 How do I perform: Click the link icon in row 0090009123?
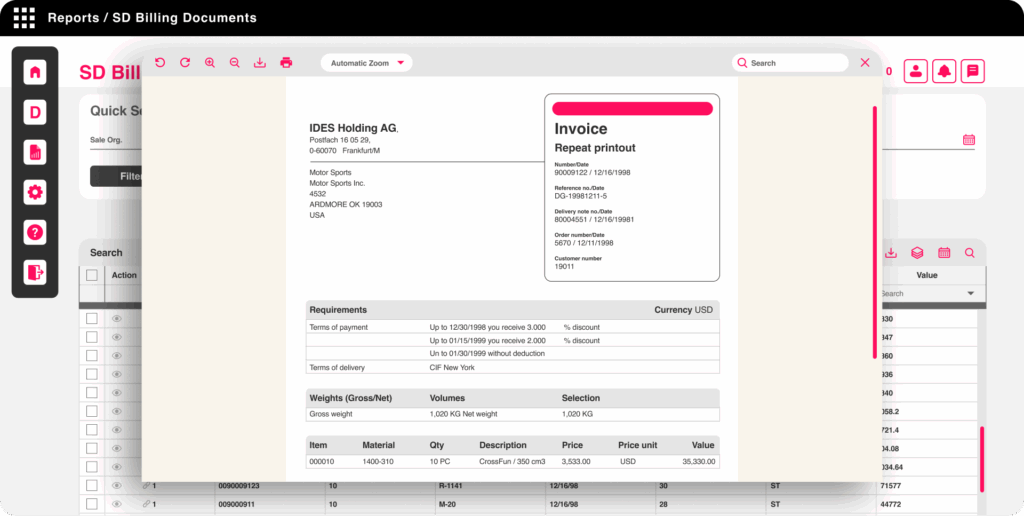(146, 485)
